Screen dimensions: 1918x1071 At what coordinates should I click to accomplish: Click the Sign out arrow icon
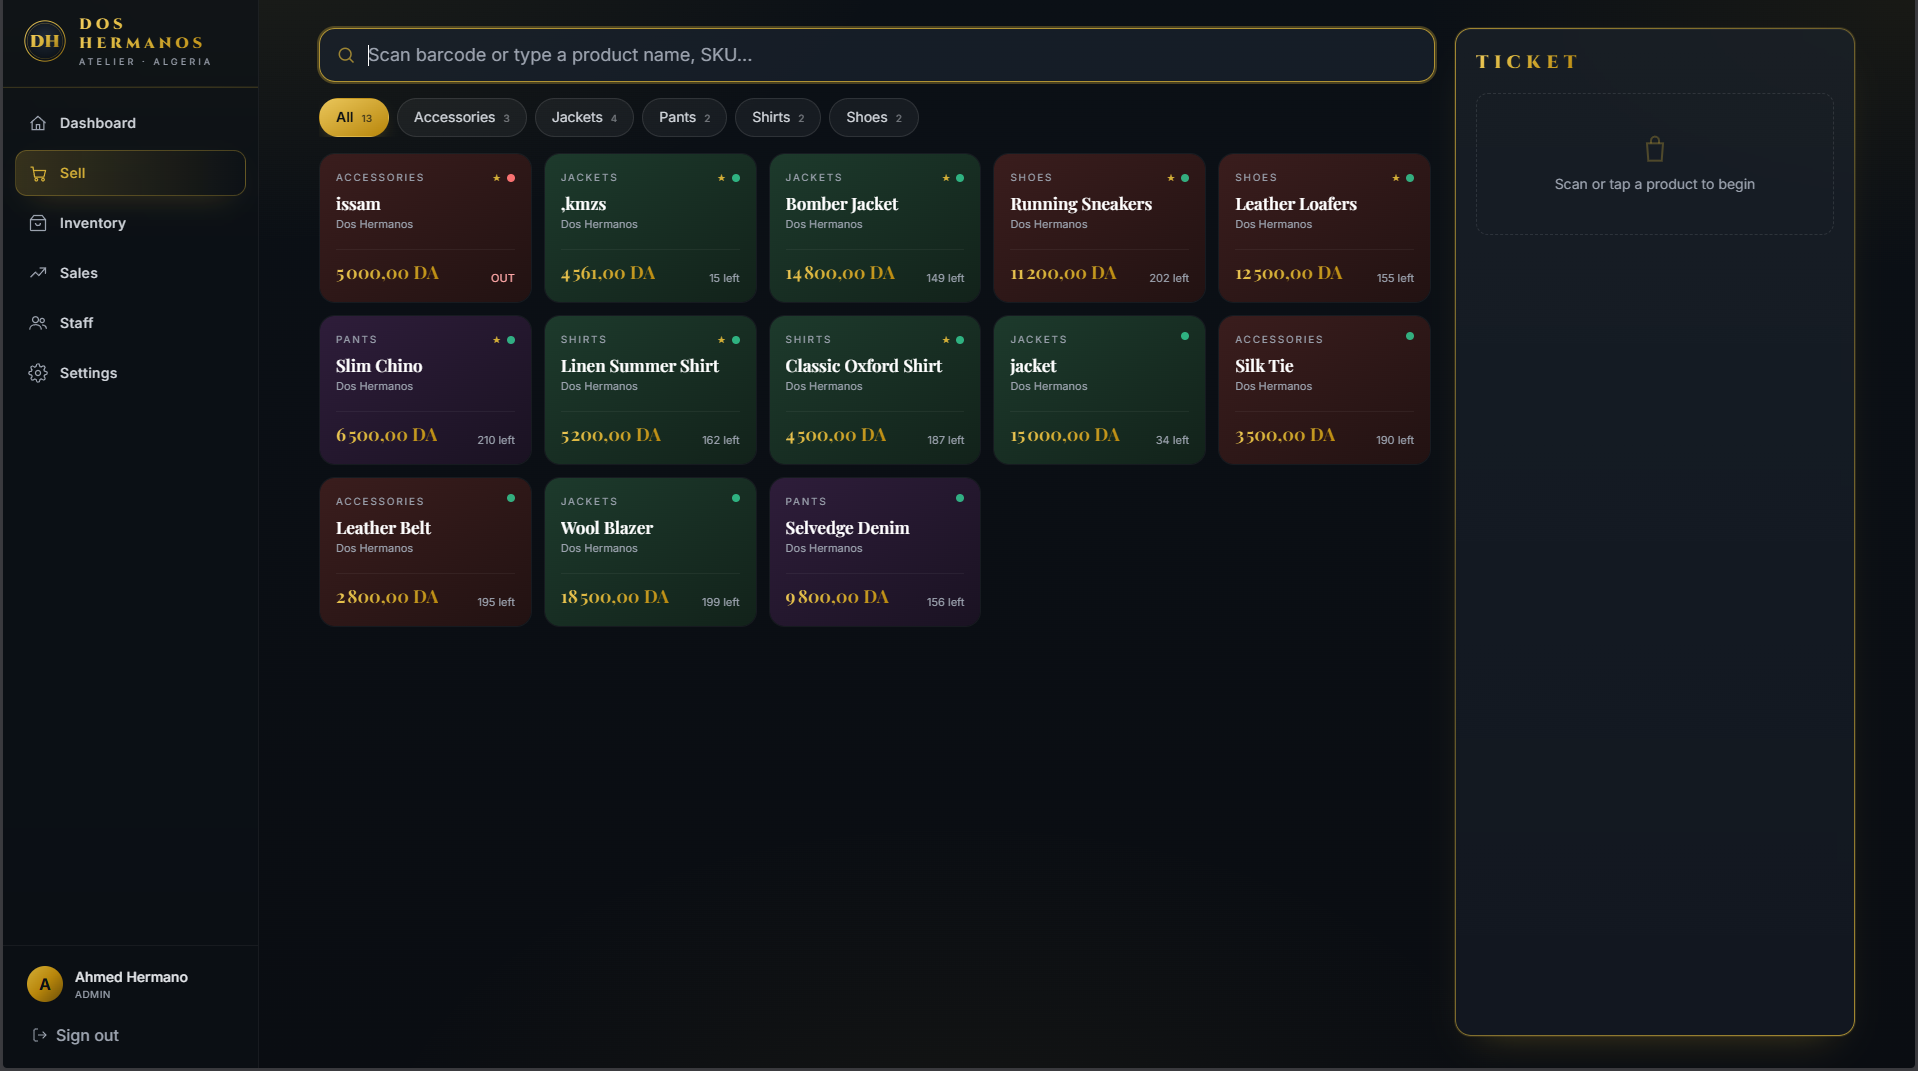click(x=40, y=1035)
